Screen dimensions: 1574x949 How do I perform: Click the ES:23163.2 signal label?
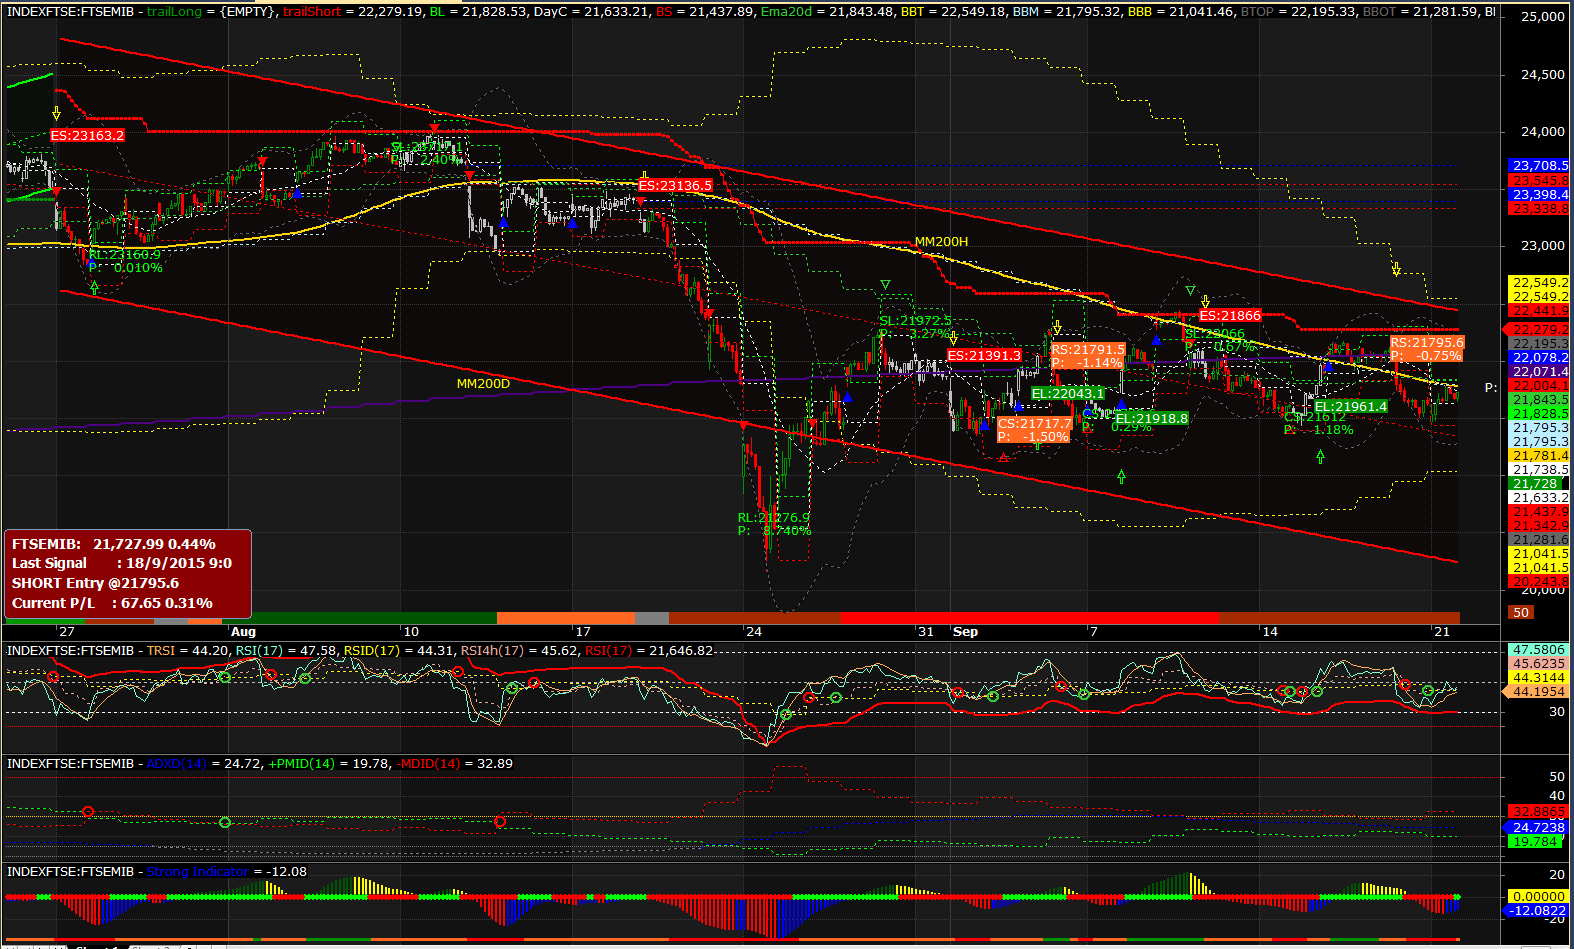[87, 135]
